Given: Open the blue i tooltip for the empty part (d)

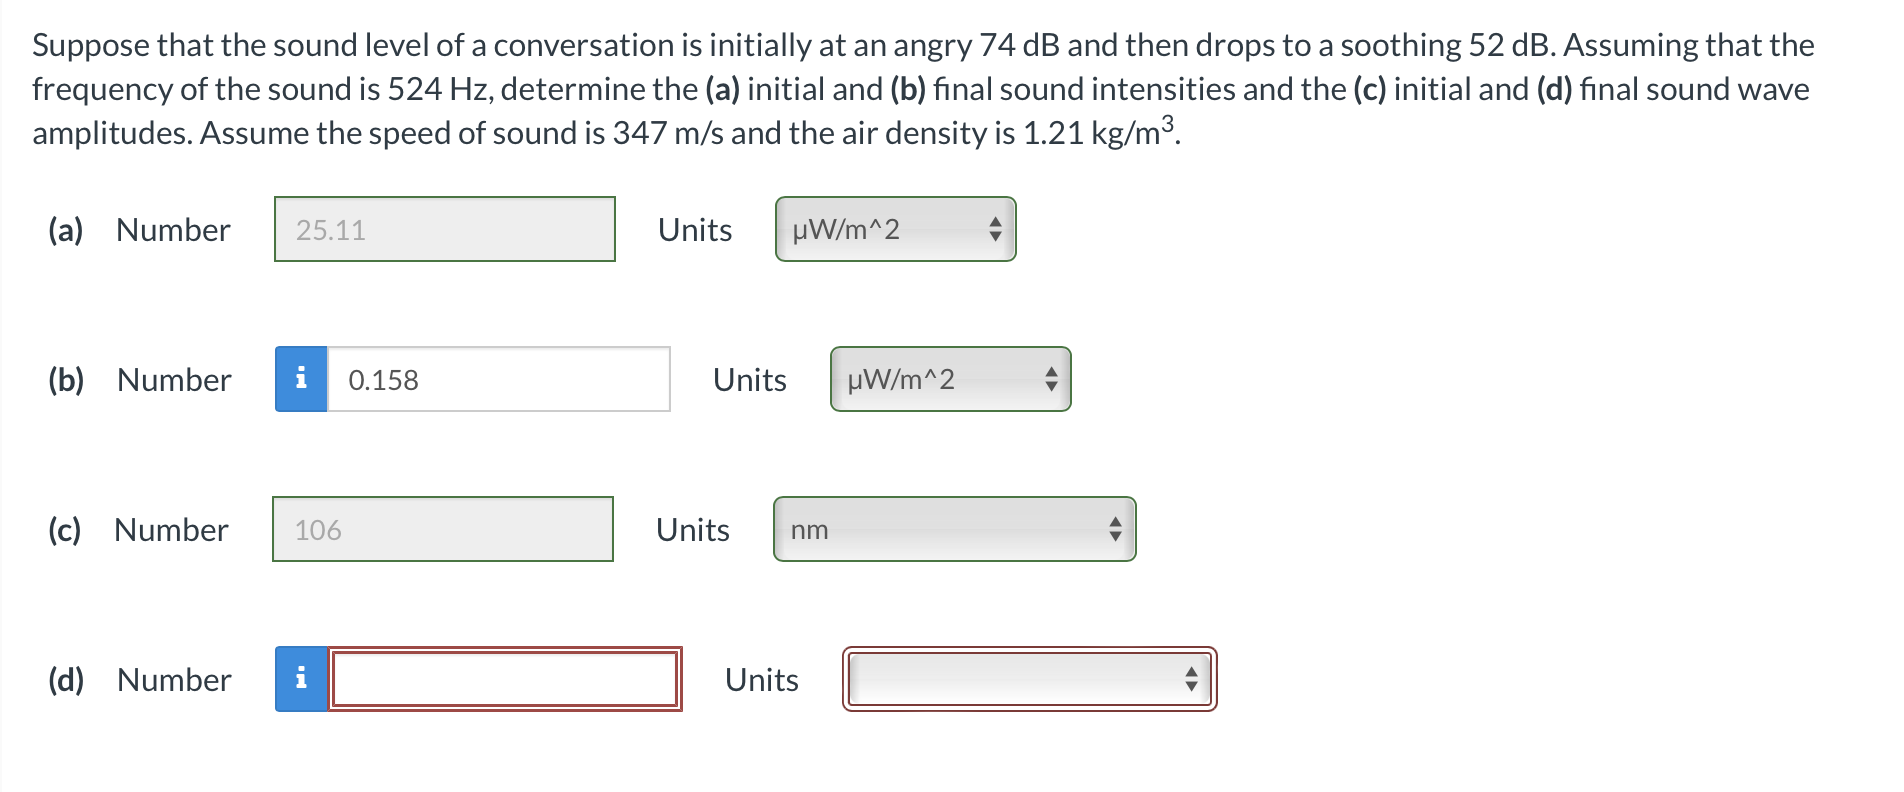Looking at the screenshot, I should pyautogui.click(x=301, y=679).
